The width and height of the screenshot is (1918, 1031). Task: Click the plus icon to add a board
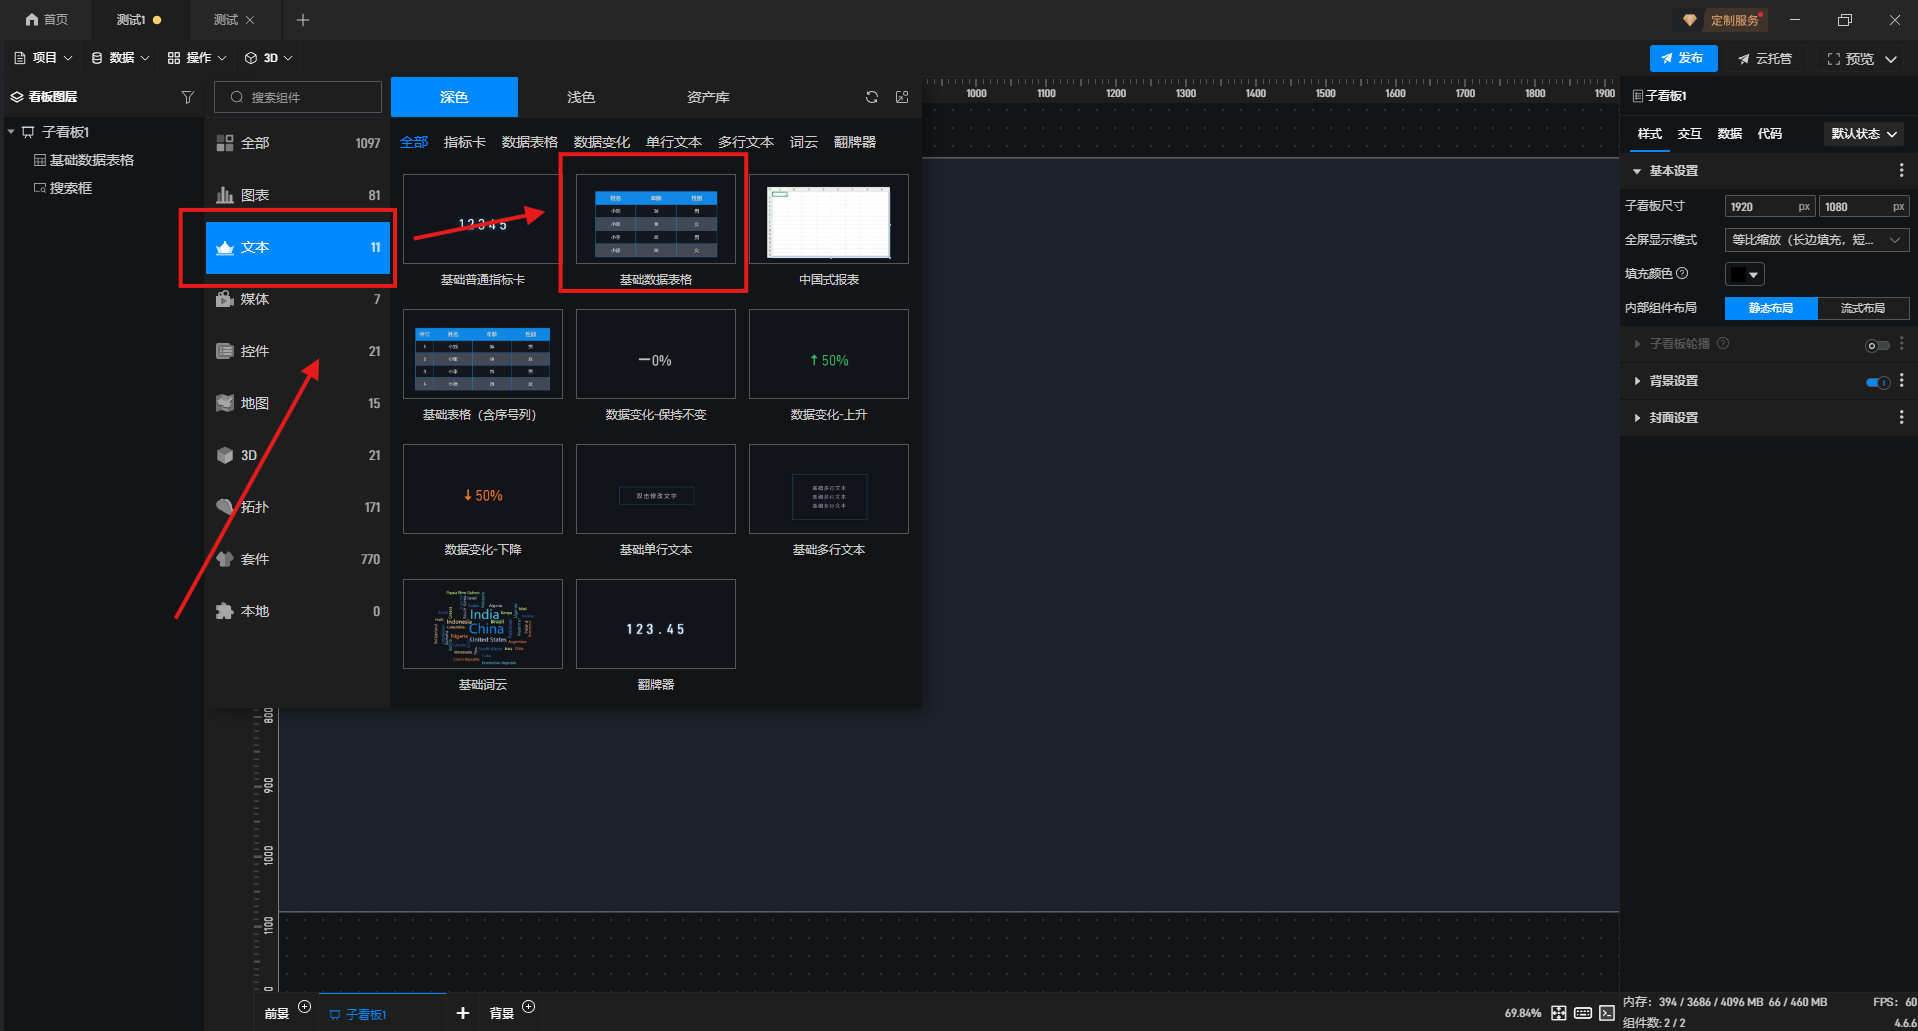[462, 1013]
